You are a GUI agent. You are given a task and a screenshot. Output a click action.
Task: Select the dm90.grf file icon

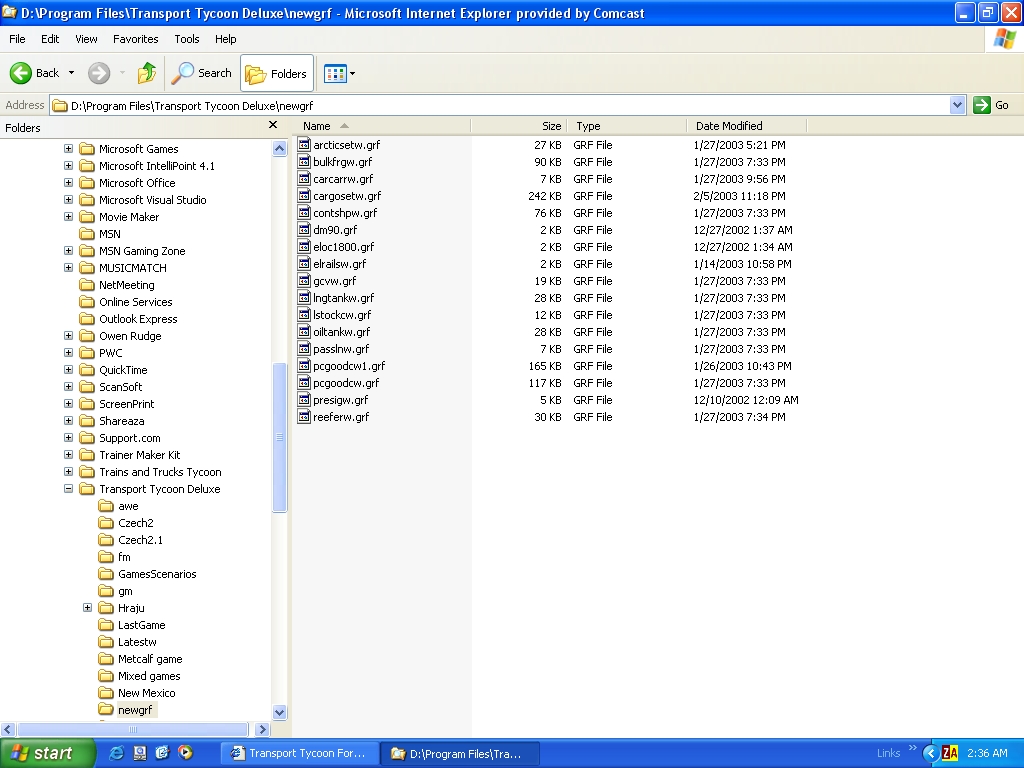(304, 229)
